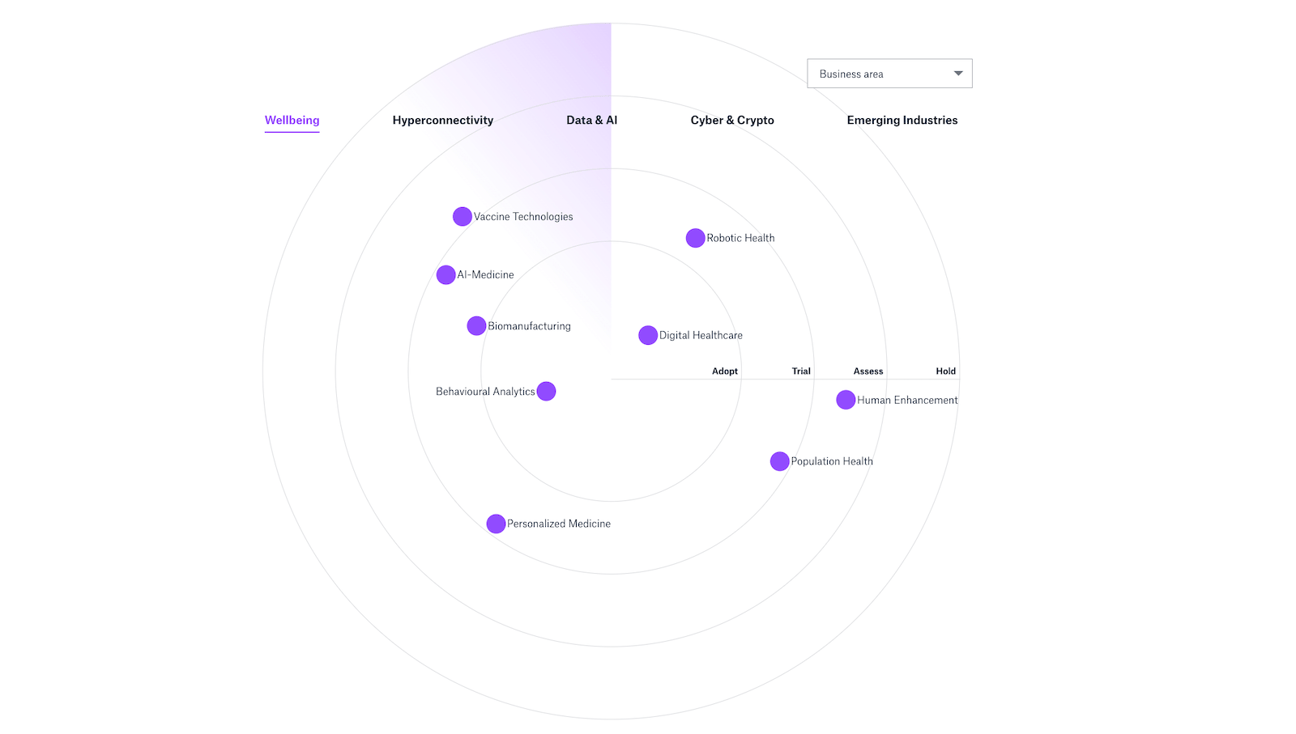
Task: Click the Behavioural Analytics dot
Action: (546, 391)
